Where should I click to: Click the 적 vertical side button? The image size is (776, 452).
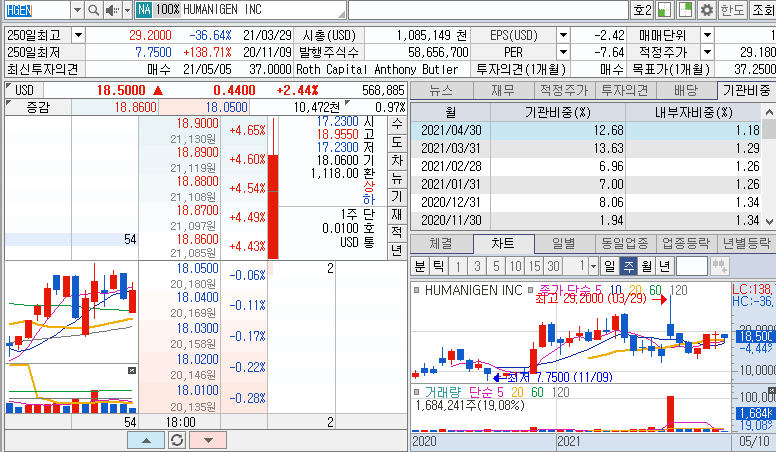(397, 232)
